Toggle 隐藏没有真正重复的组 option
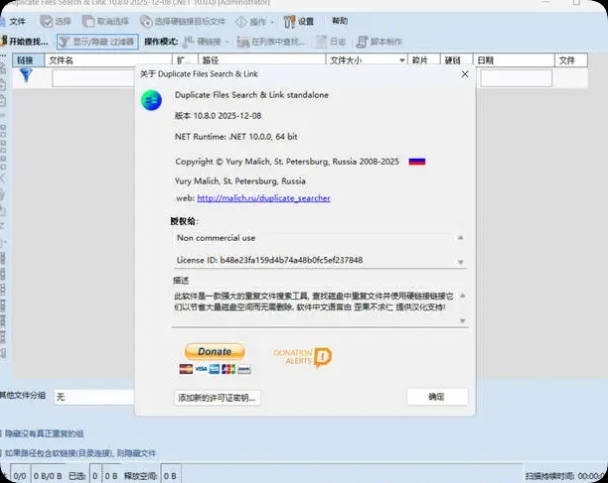The image size is (608, 483). point(43,433)
